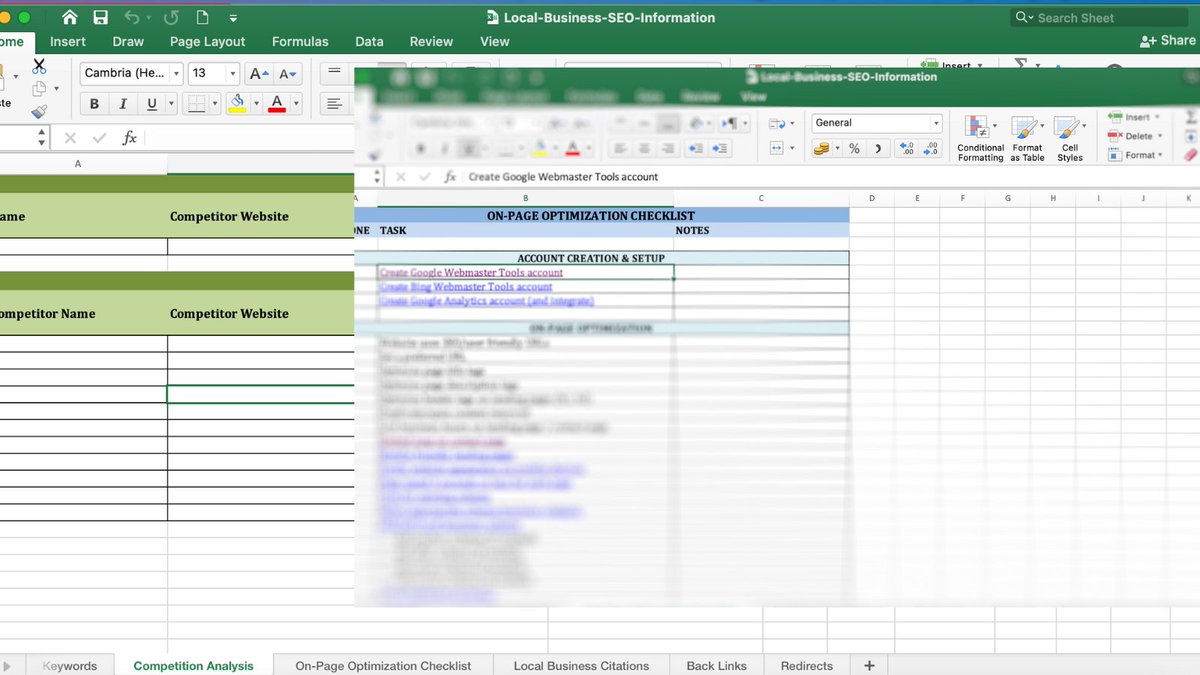Click the fx insert function icon
The image size is (1200, 675).
130,138
